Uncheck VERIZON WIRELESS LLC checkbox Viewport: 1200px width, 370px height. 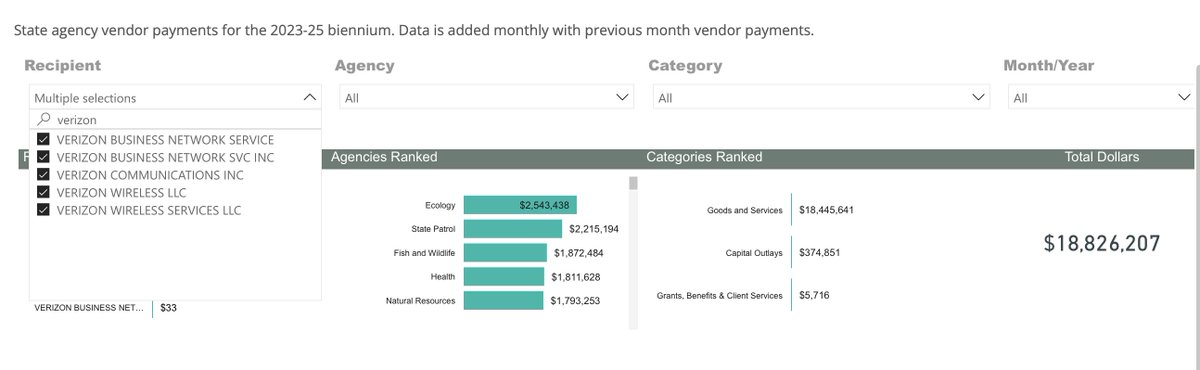point(43,192)
